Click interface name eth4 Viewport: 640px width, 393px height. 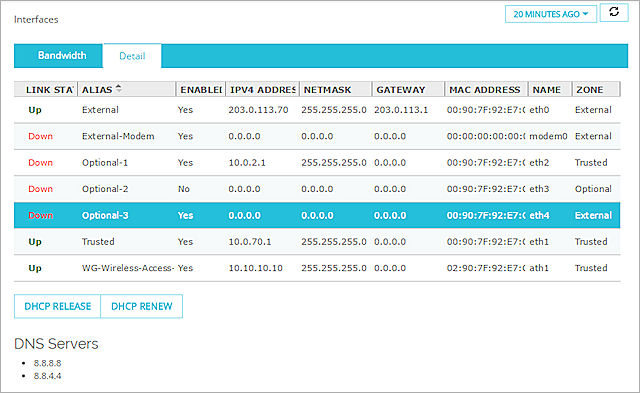539,215
